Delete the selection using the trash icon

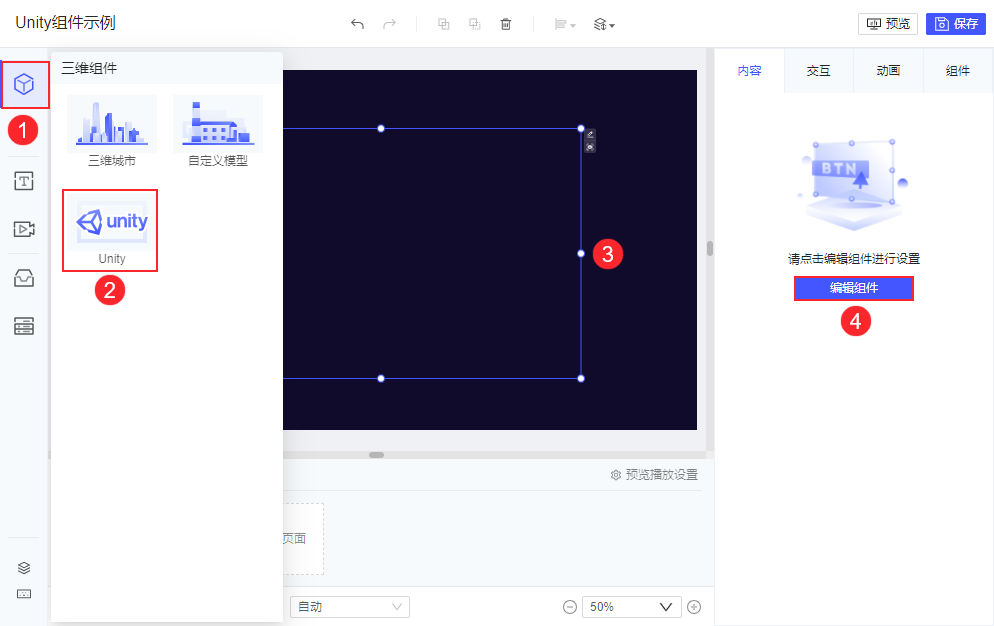coord(506,23)
